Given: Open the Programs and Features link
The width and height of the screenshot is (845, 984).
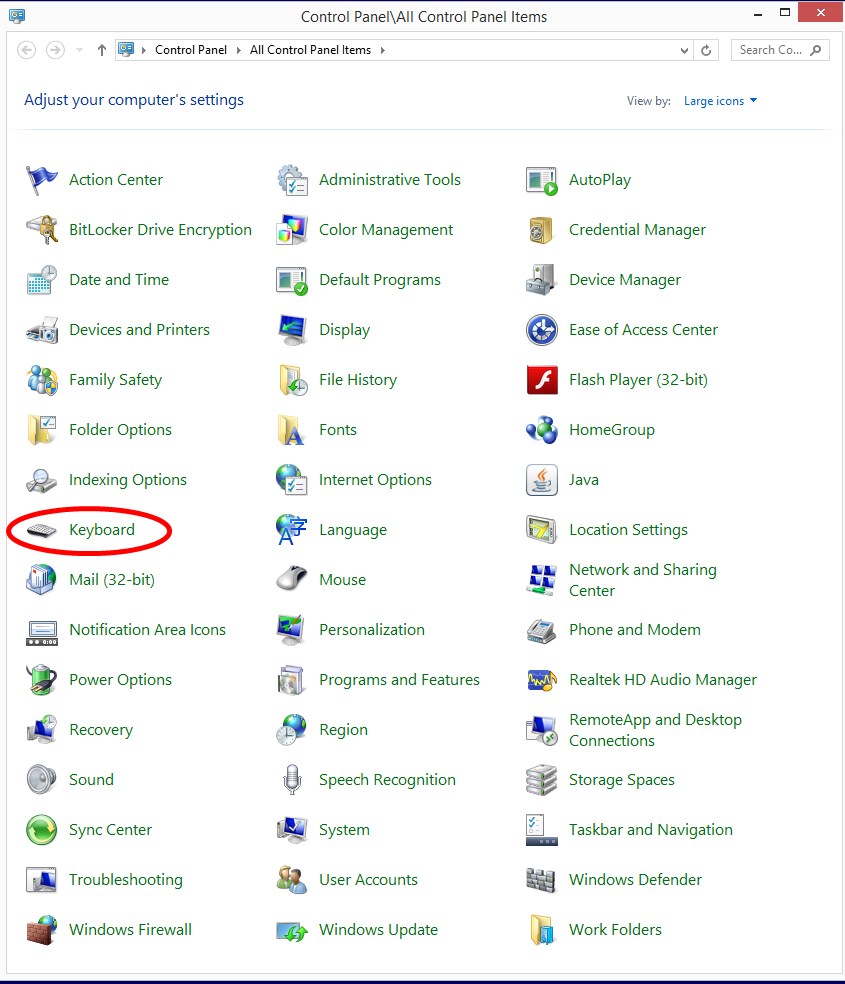Looking at the screenshot, I should (x=399, y=680).
